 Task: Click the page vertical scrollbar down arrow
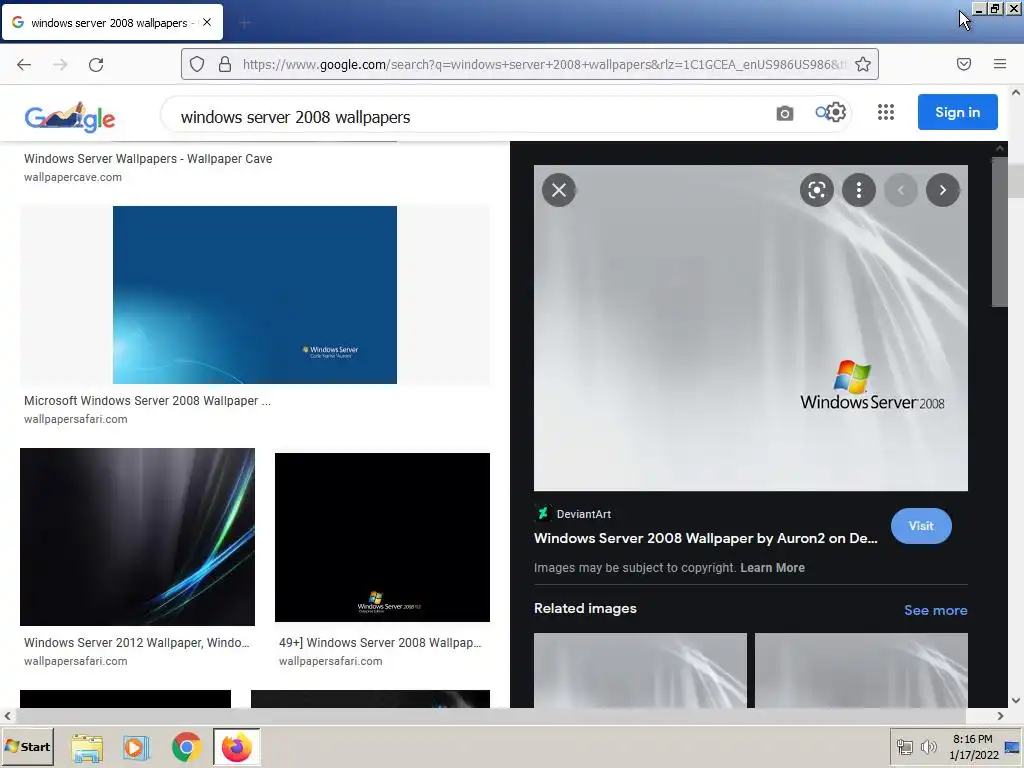(1016, 701)
